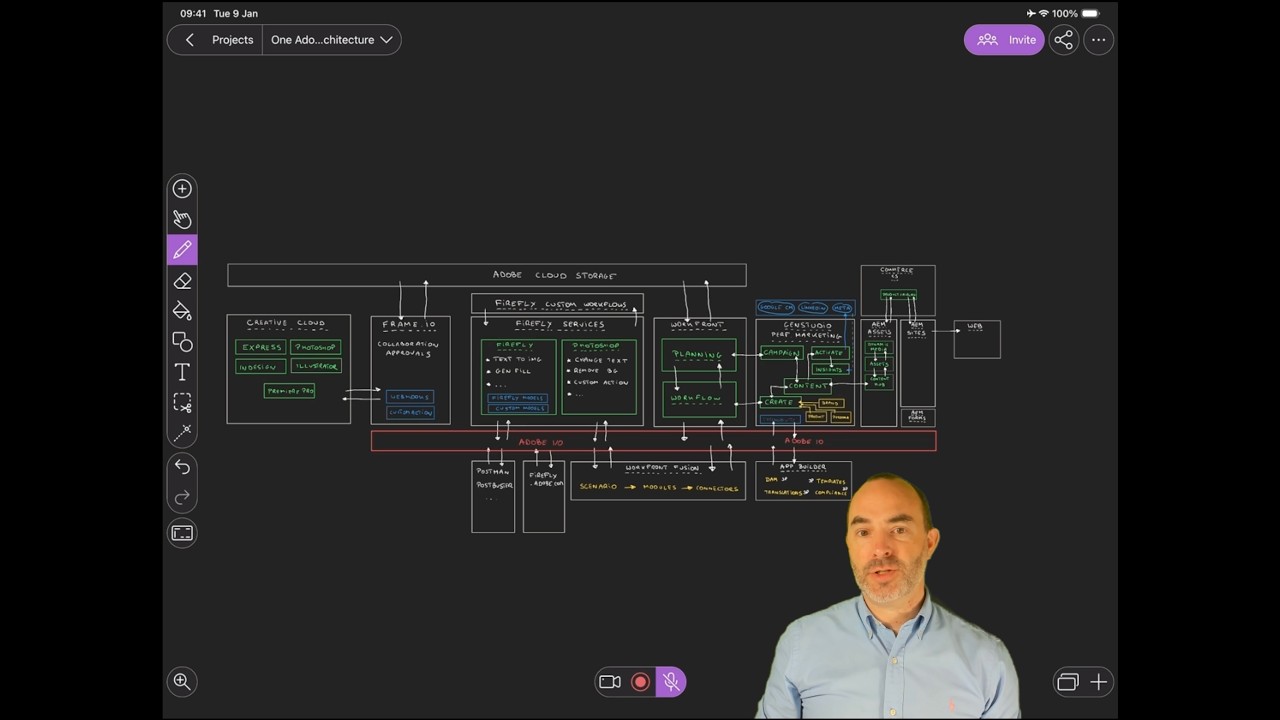This screenshot has height=720, width=1280.
Task: Tap the Wi-Fi status icon
Action: (1044, 14)
